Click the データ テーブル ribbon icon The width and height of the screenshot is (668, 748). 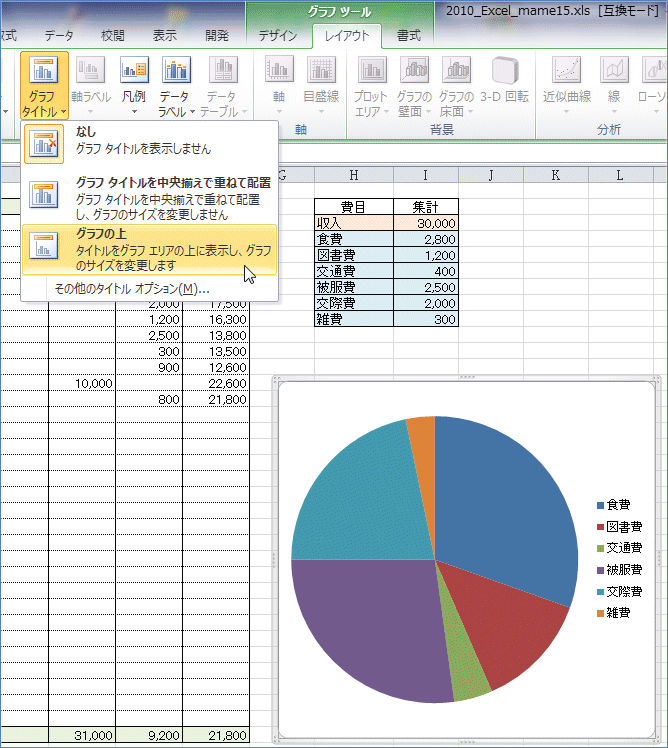(x=223, y=71)
